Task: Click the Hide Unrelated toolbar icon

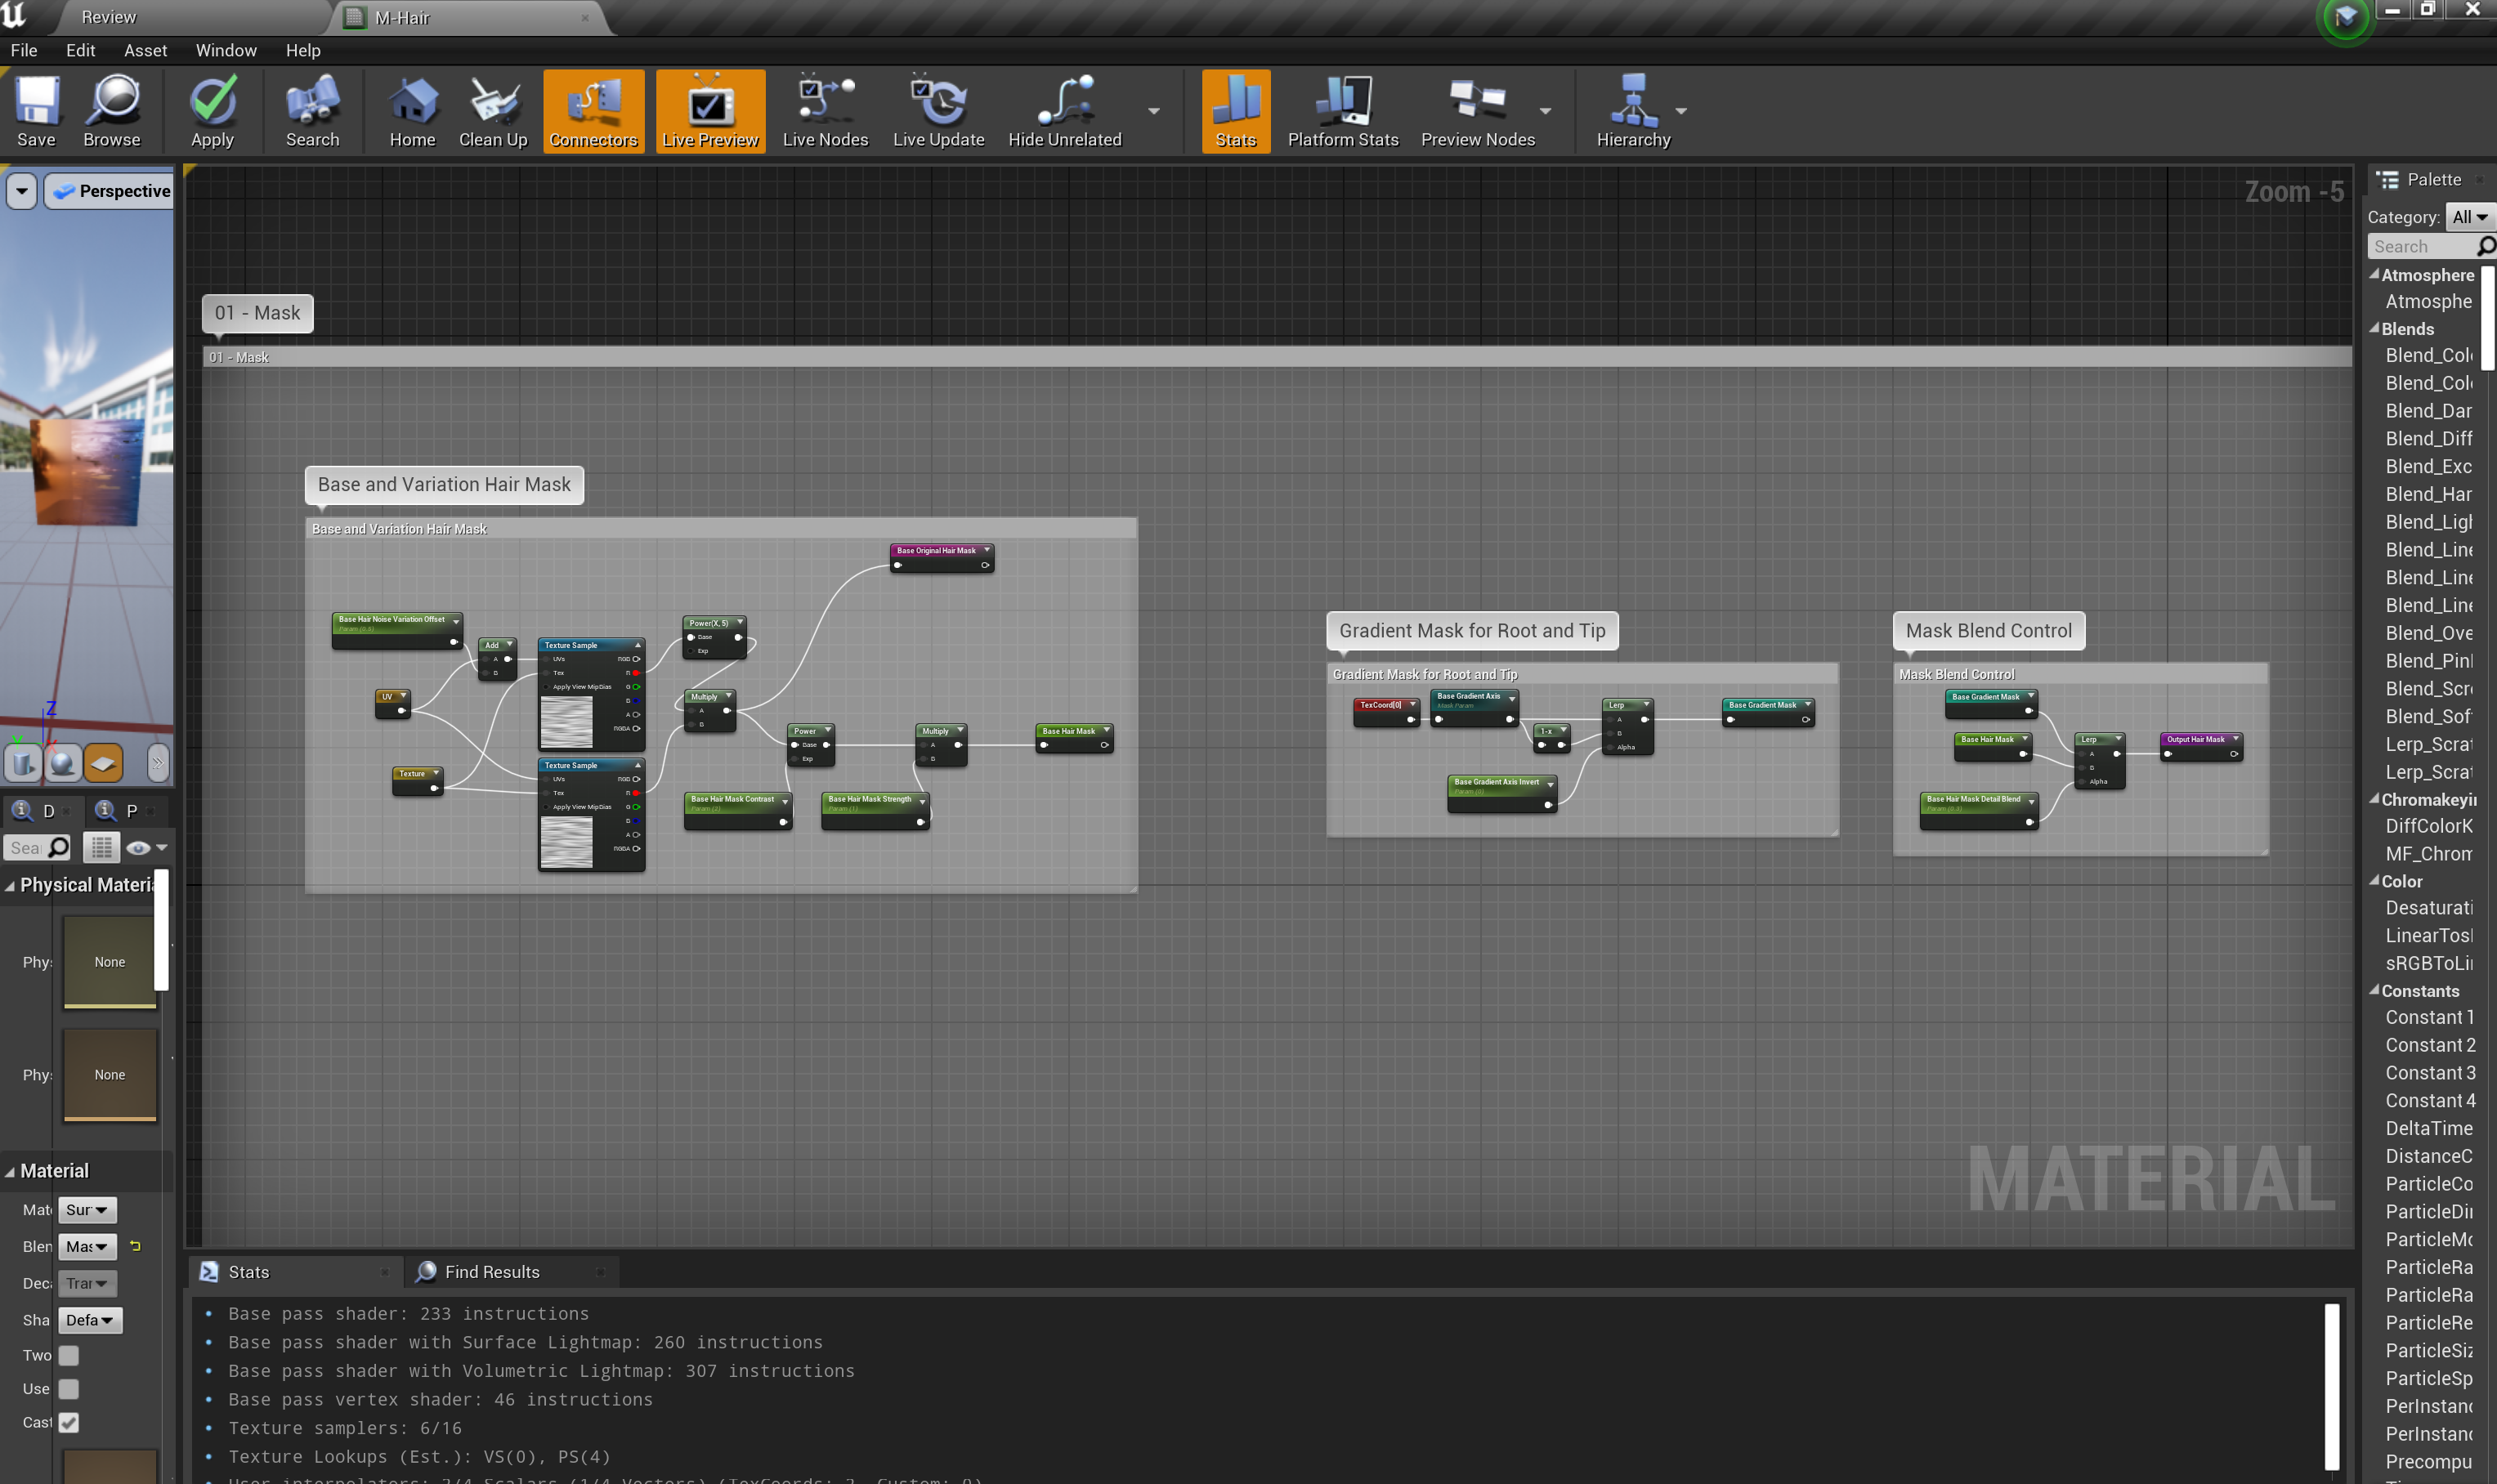Action: (1064, 111)
